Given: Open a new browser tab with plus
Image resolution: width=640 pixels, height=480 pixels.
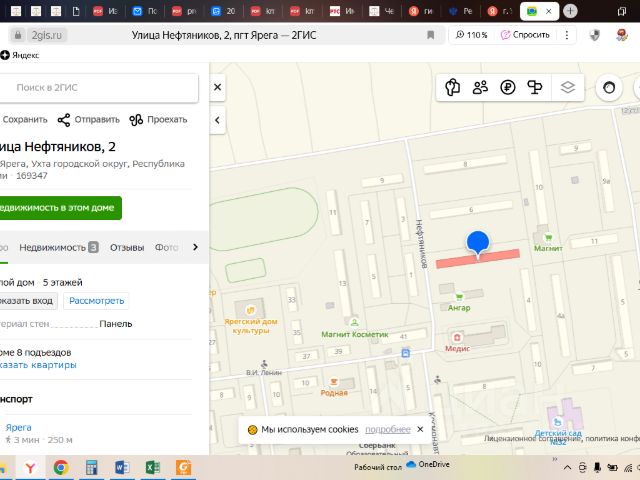Looking at the screenshot, I should (x=570, y=11).
